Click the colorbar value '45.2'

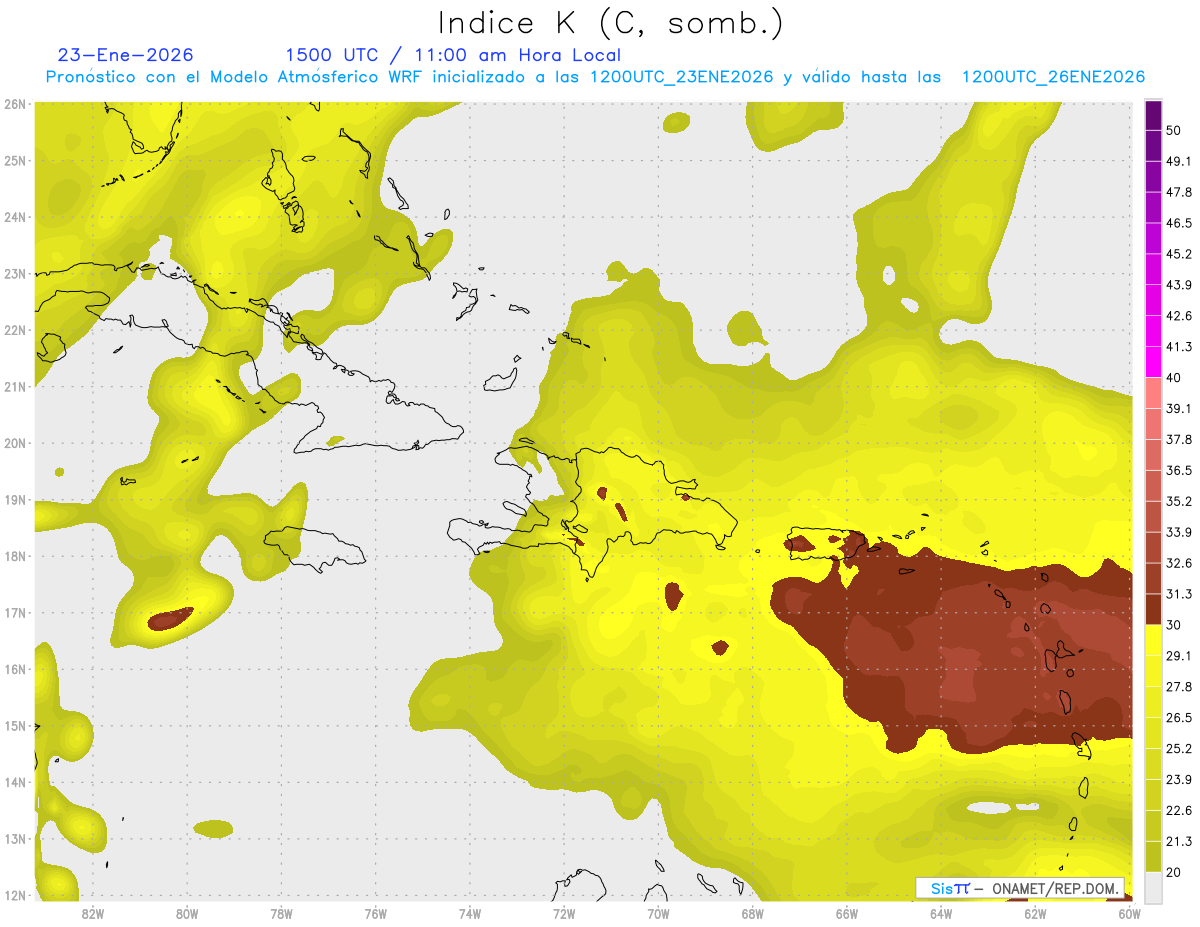point(1178,254)
